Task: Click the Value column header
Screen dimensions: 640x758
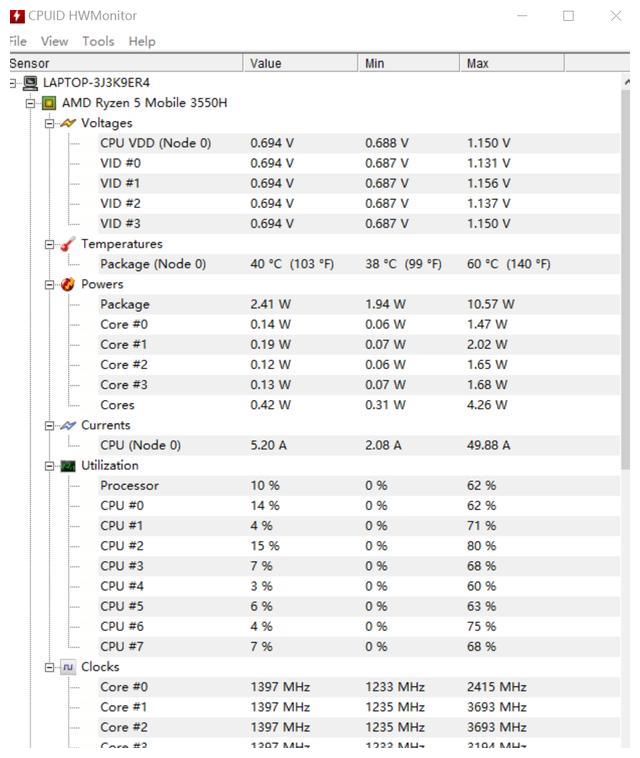Action: point(300,63)
